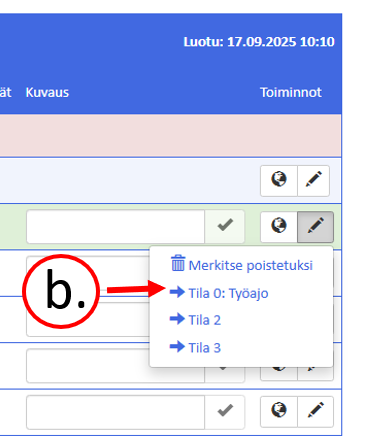Choose 'Tila 2' in the dropdown menu

click(x=195, y=320)
